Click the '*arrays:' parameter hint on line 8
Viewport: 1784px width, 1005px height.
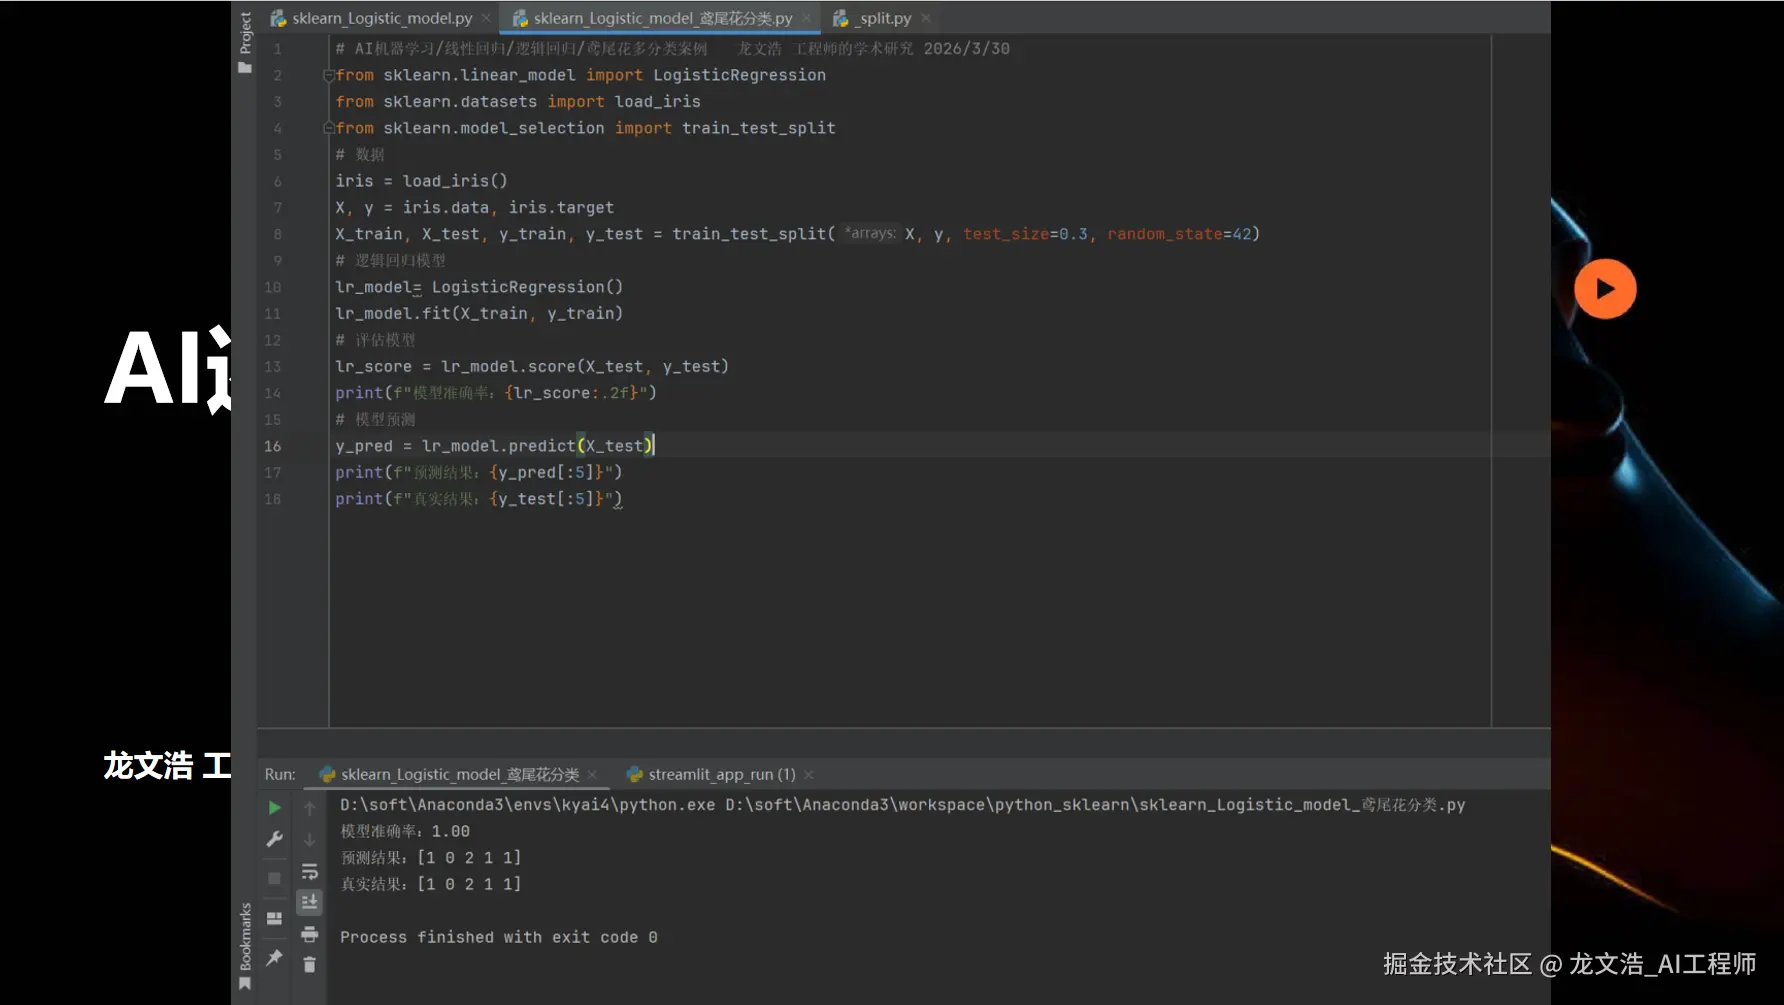870,233
